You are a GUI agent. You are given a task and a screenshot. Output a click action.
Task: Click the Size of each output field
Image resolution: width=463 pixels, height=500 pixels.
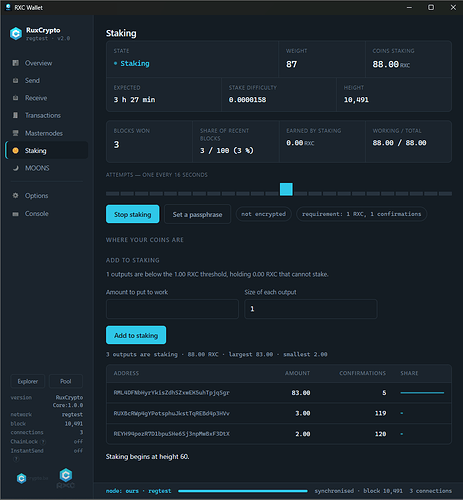tap(311, 309)
